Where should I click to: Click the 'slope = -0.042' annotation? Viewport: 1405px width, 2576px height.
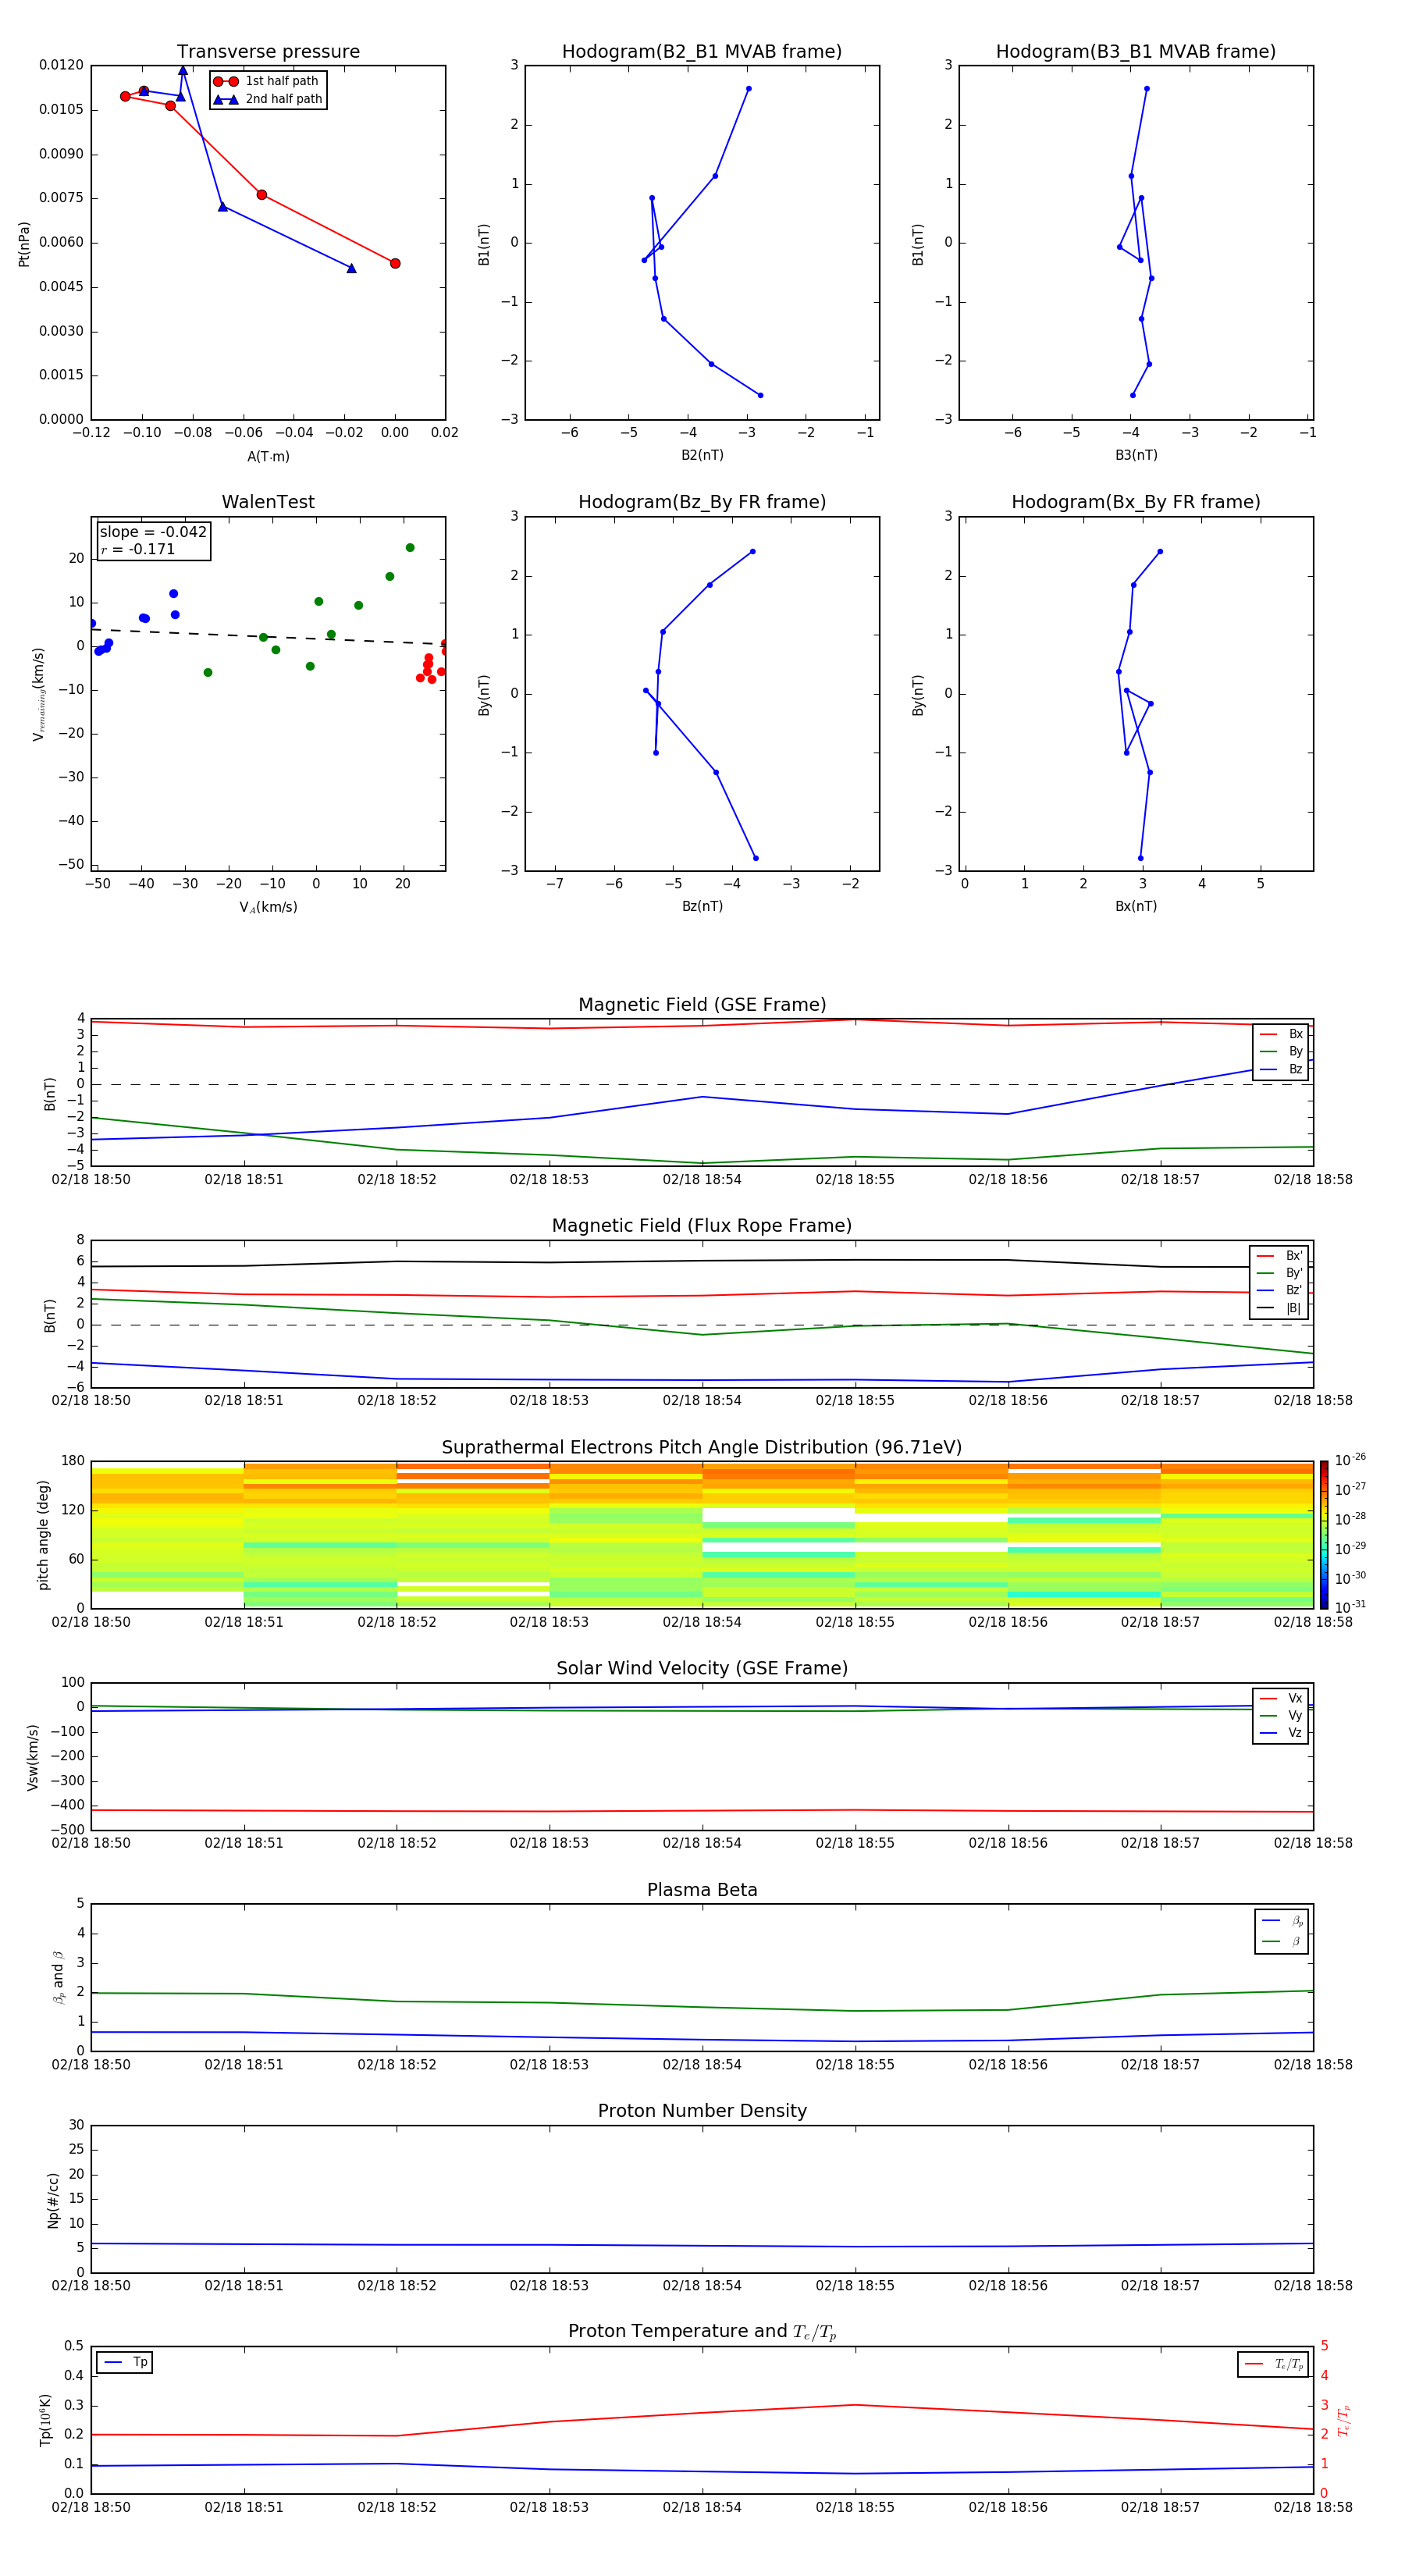[x=153, y=532]
